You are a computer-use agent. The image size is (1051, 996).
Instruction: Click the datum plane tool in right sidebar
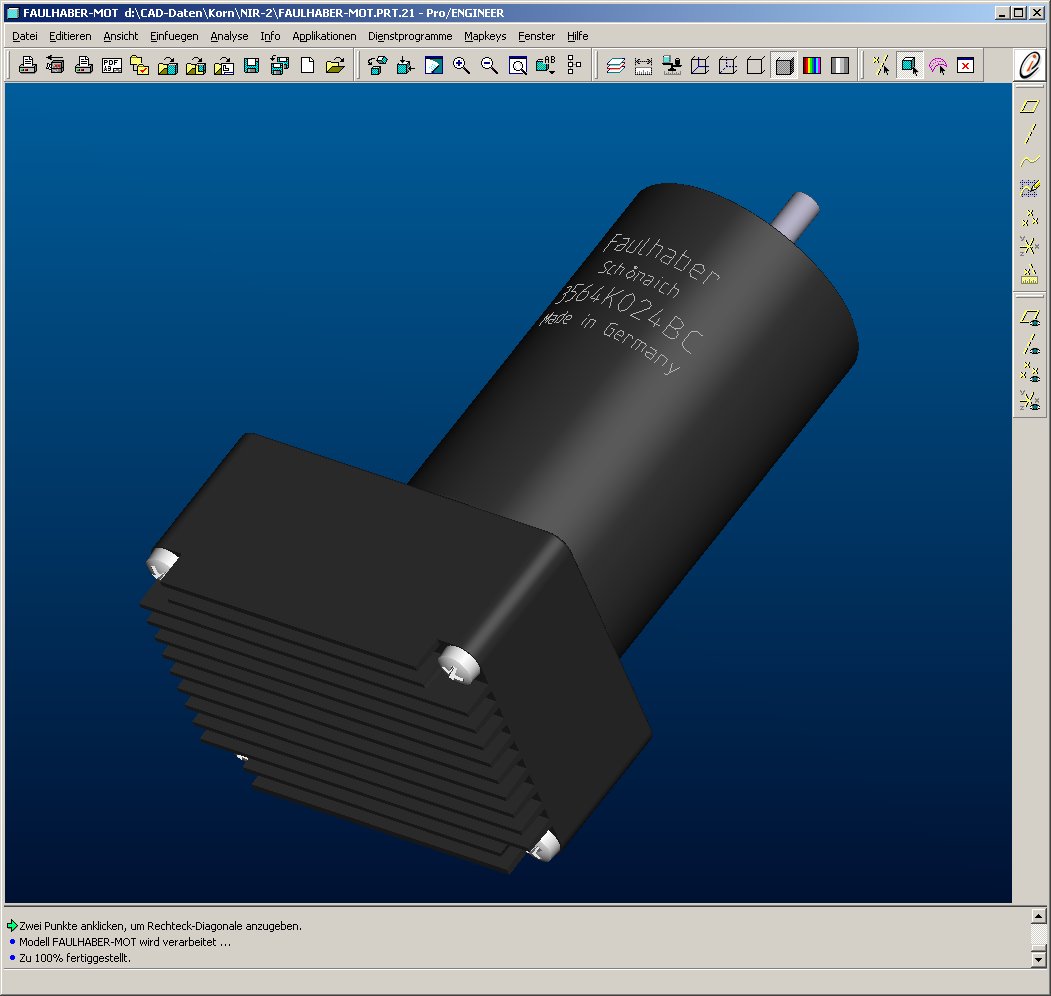[x=1030, y=106]
